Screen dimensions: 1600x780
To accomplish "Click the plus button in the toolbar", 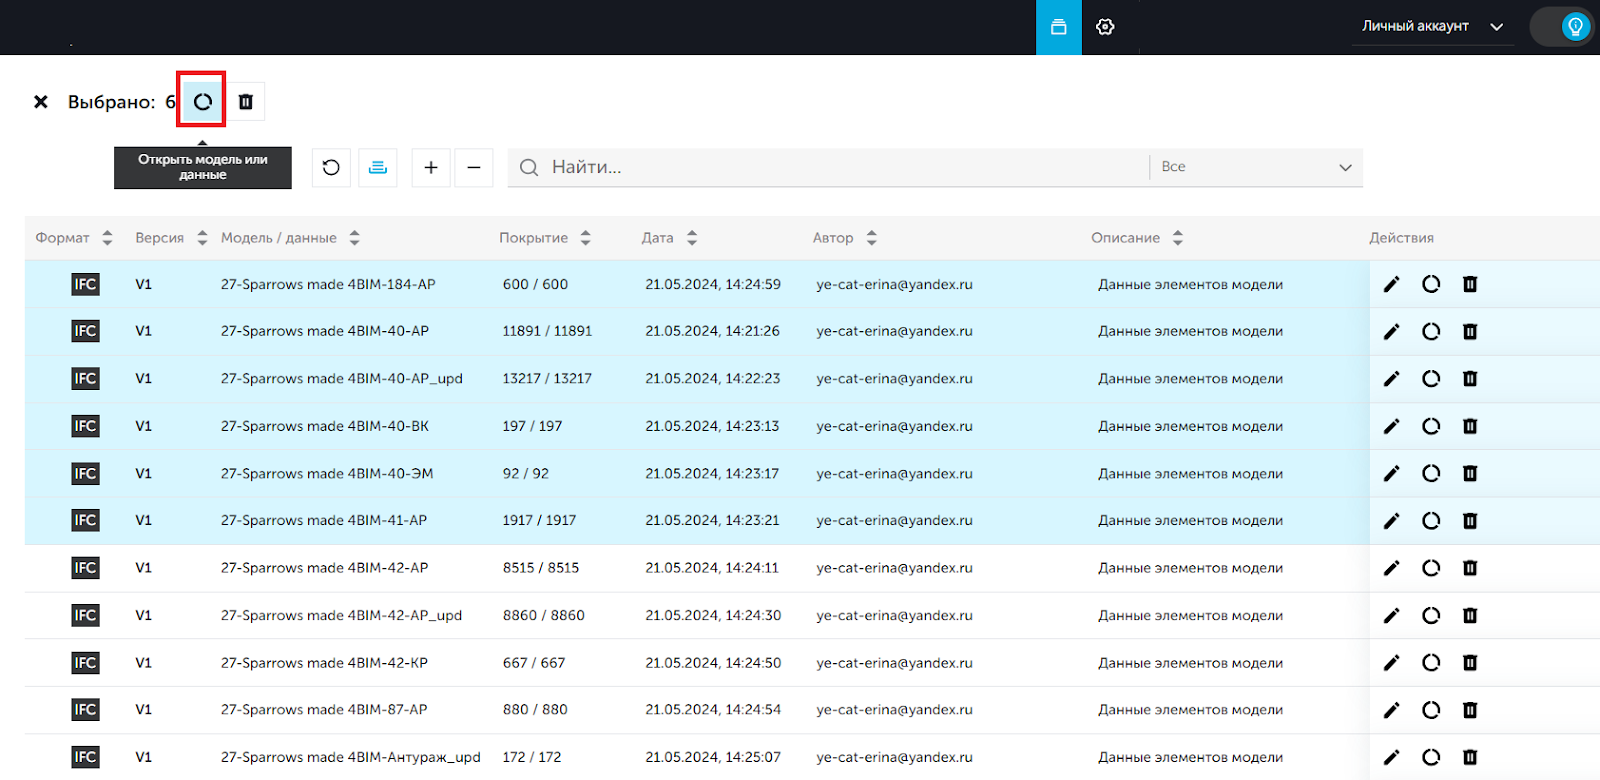I will tap(431, 167).
